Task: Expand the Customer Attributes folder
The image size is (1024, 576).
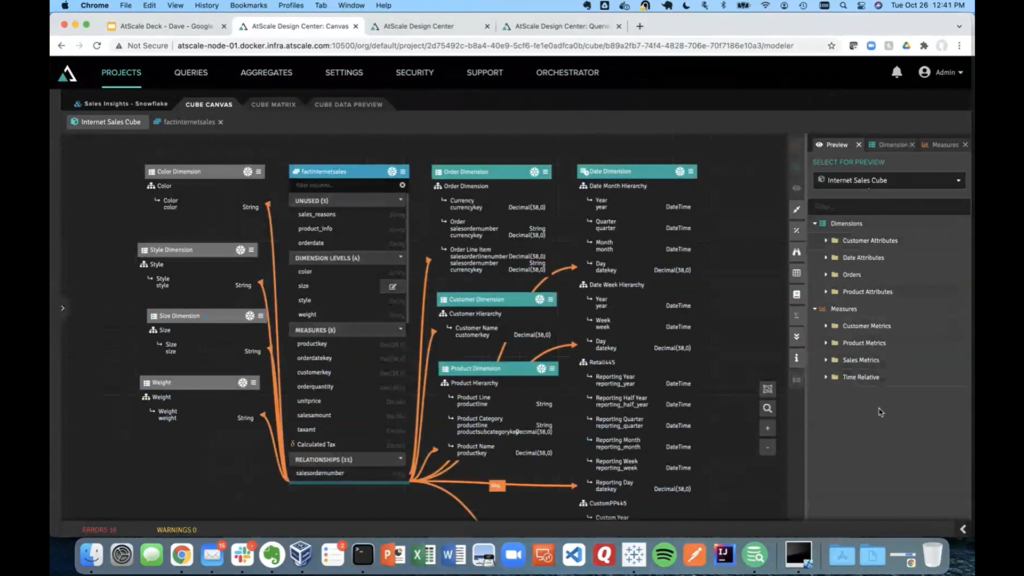Action: click(x=825, y=241)
